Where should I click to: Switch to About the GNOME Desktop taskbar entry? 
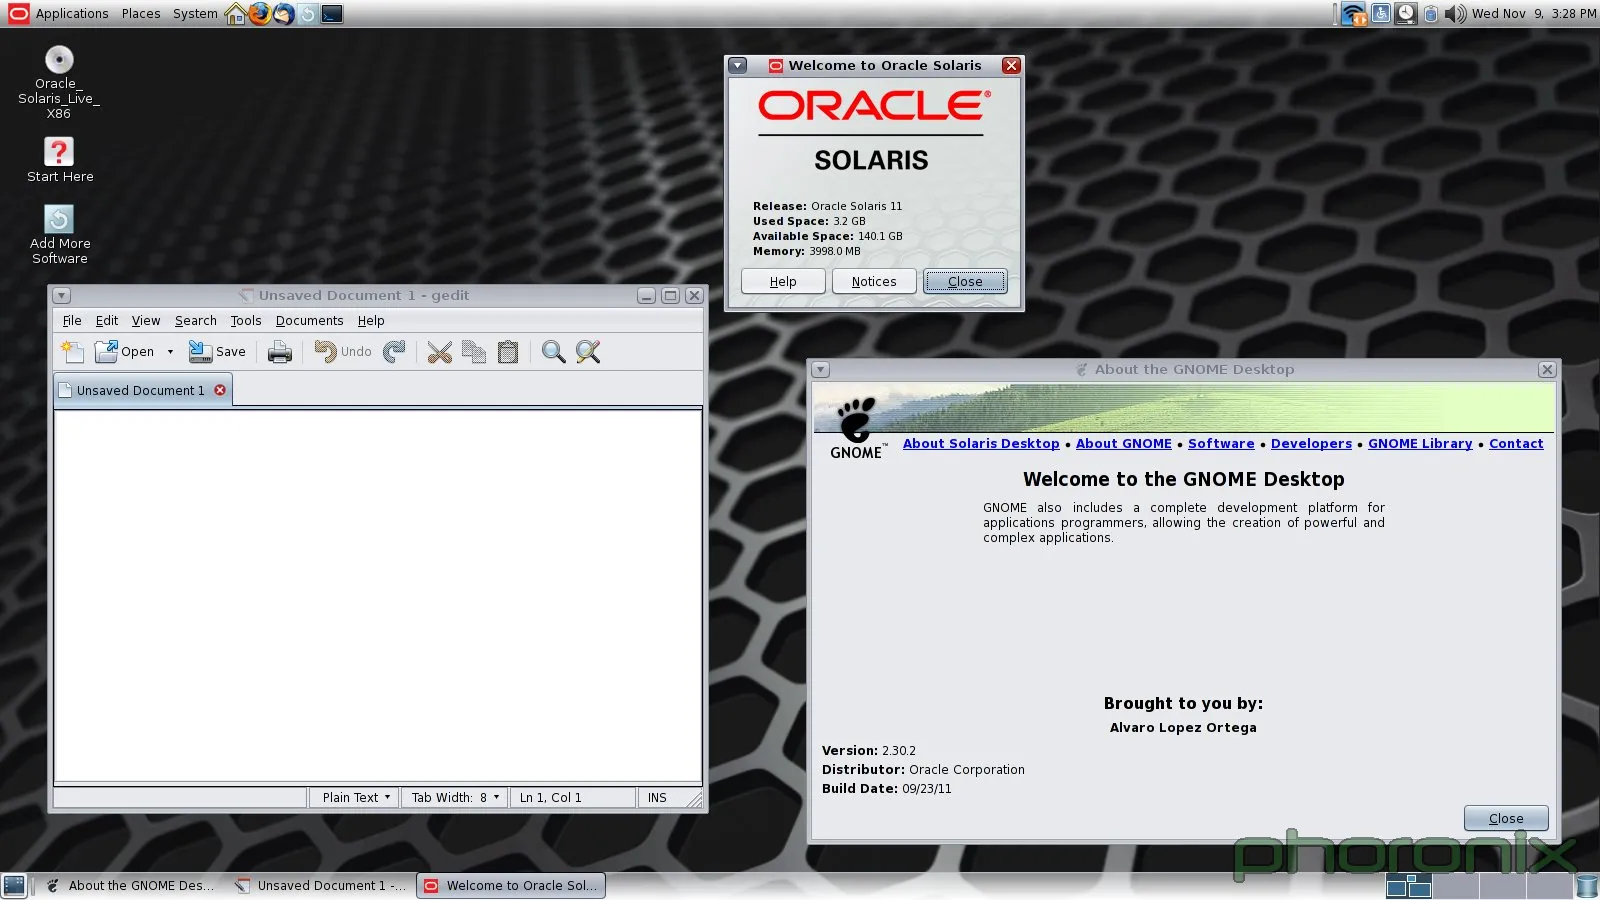pos(130,886)
